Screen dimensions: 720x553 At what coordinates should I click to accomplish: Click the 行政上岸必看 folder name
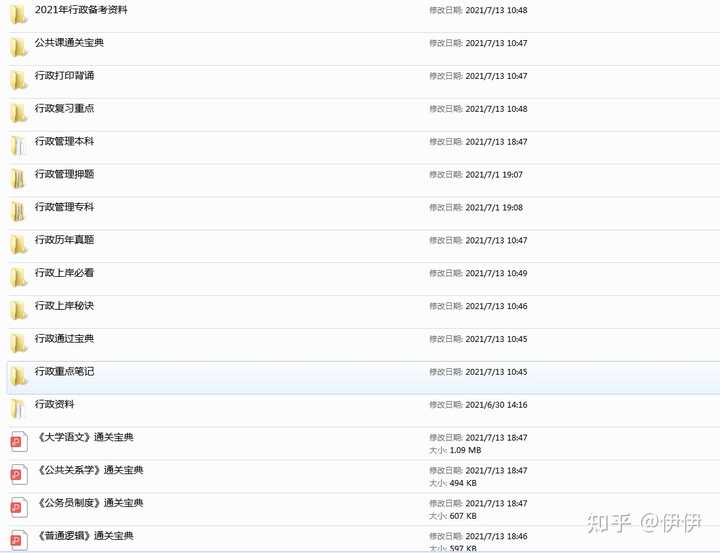click(64, 273)
